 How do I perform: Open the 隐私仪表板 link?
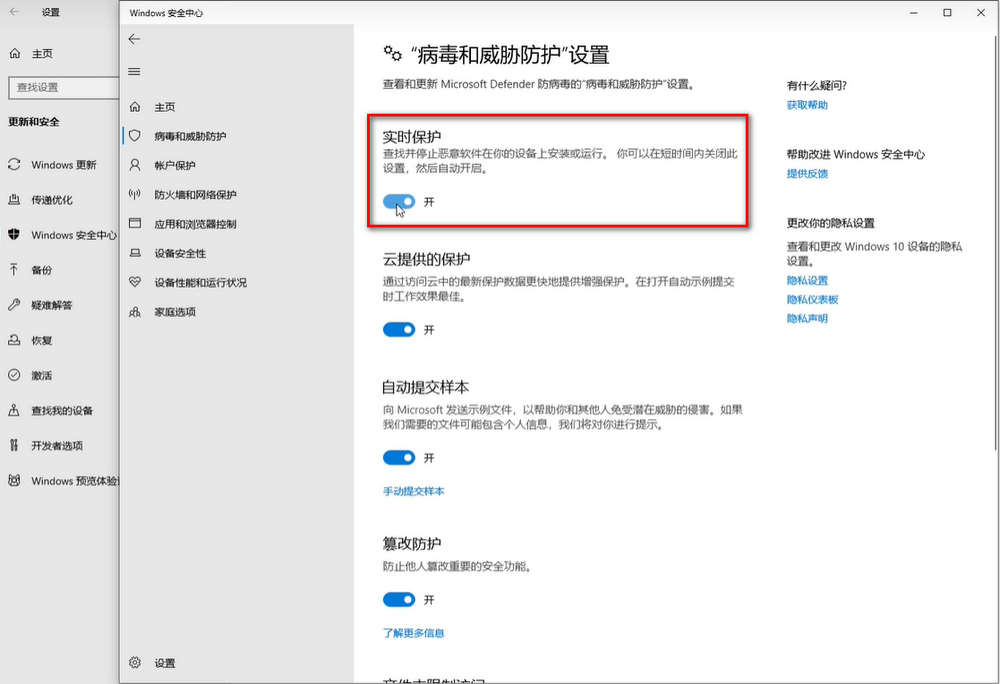pyautogui.click(x=812, y=300)
